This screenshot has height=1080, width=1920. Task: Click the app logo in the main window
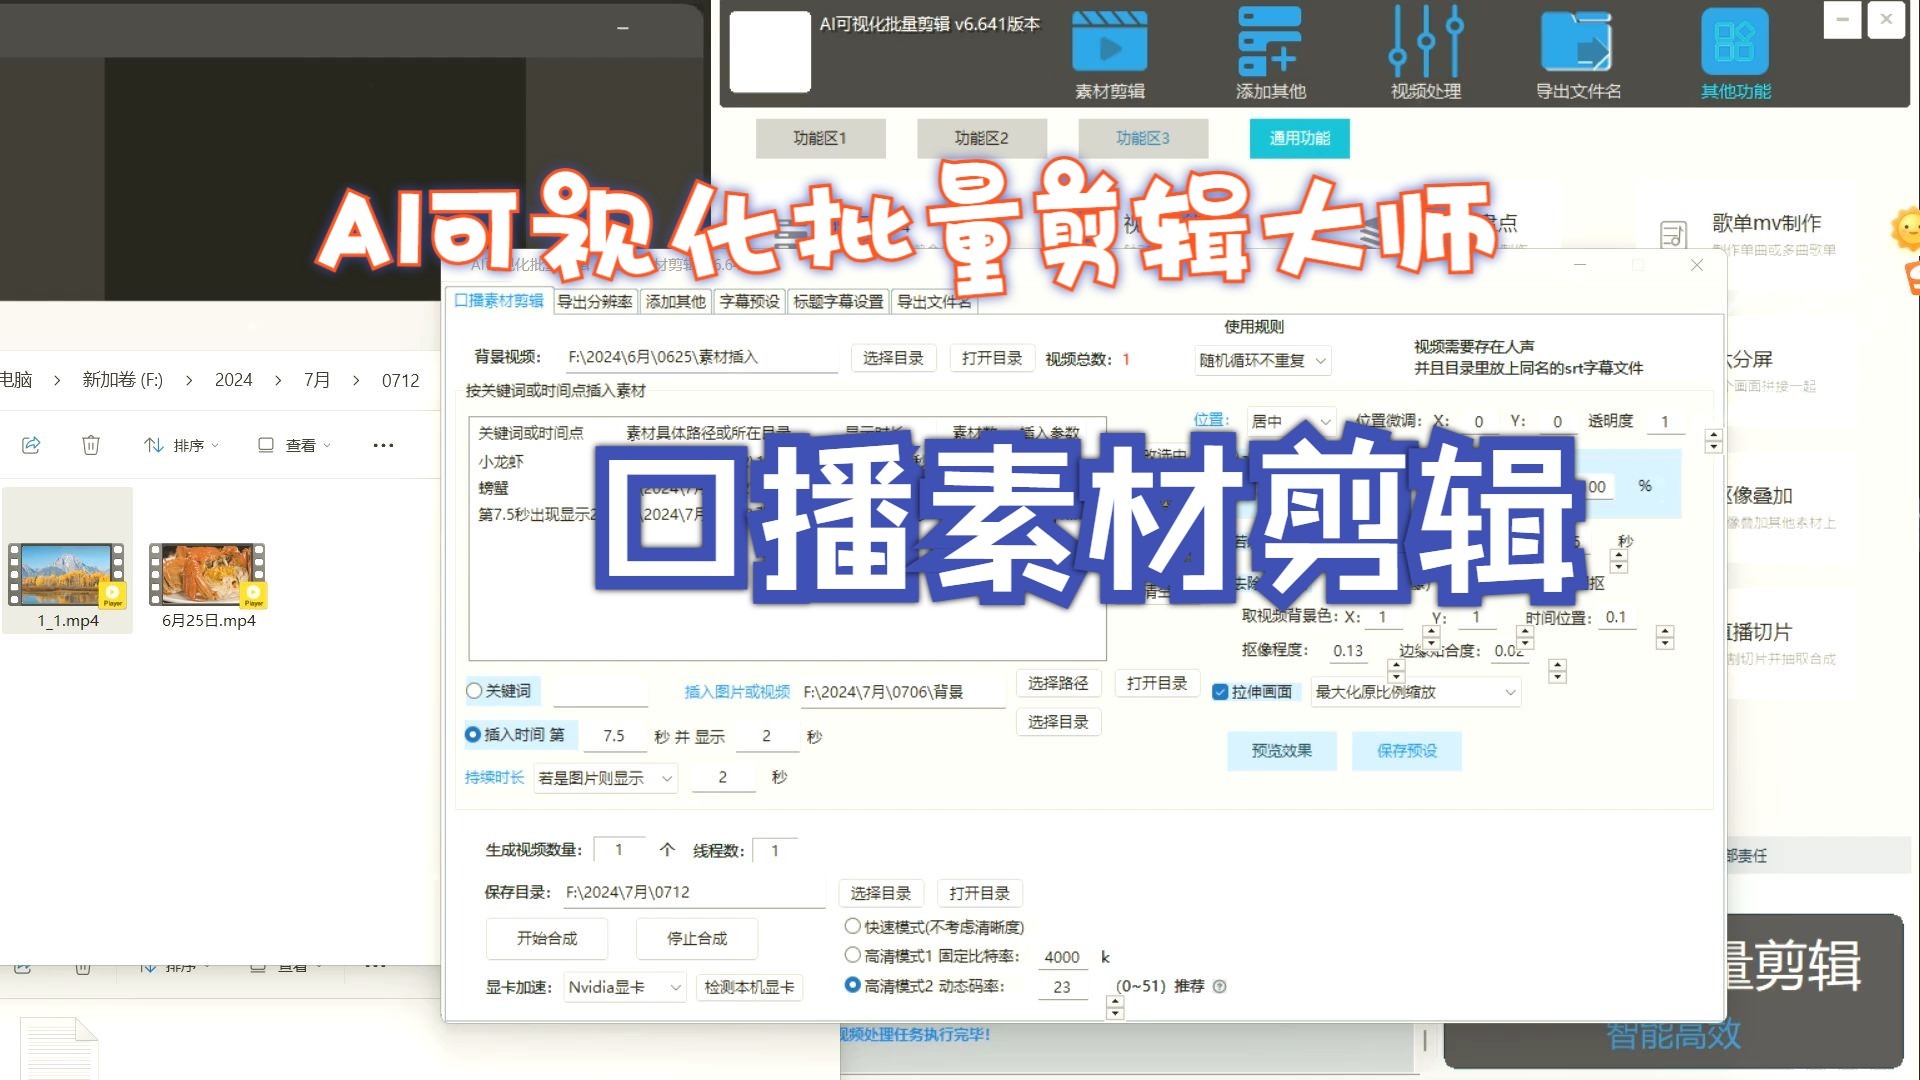coord(770,52)
